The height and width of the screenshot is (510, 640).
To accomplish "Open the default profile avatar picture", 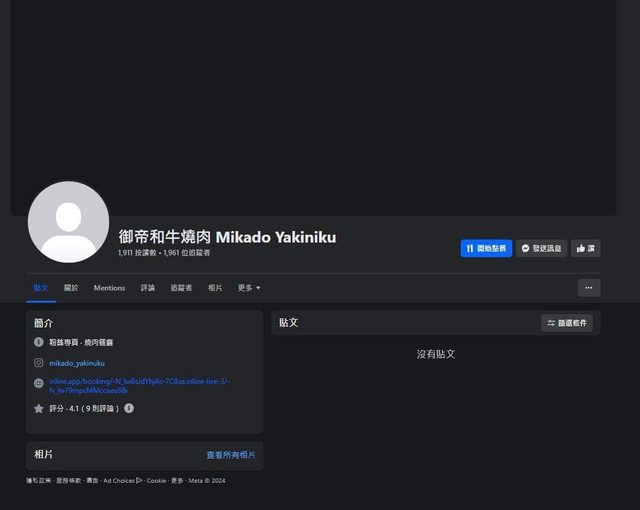I will (69, 222).
